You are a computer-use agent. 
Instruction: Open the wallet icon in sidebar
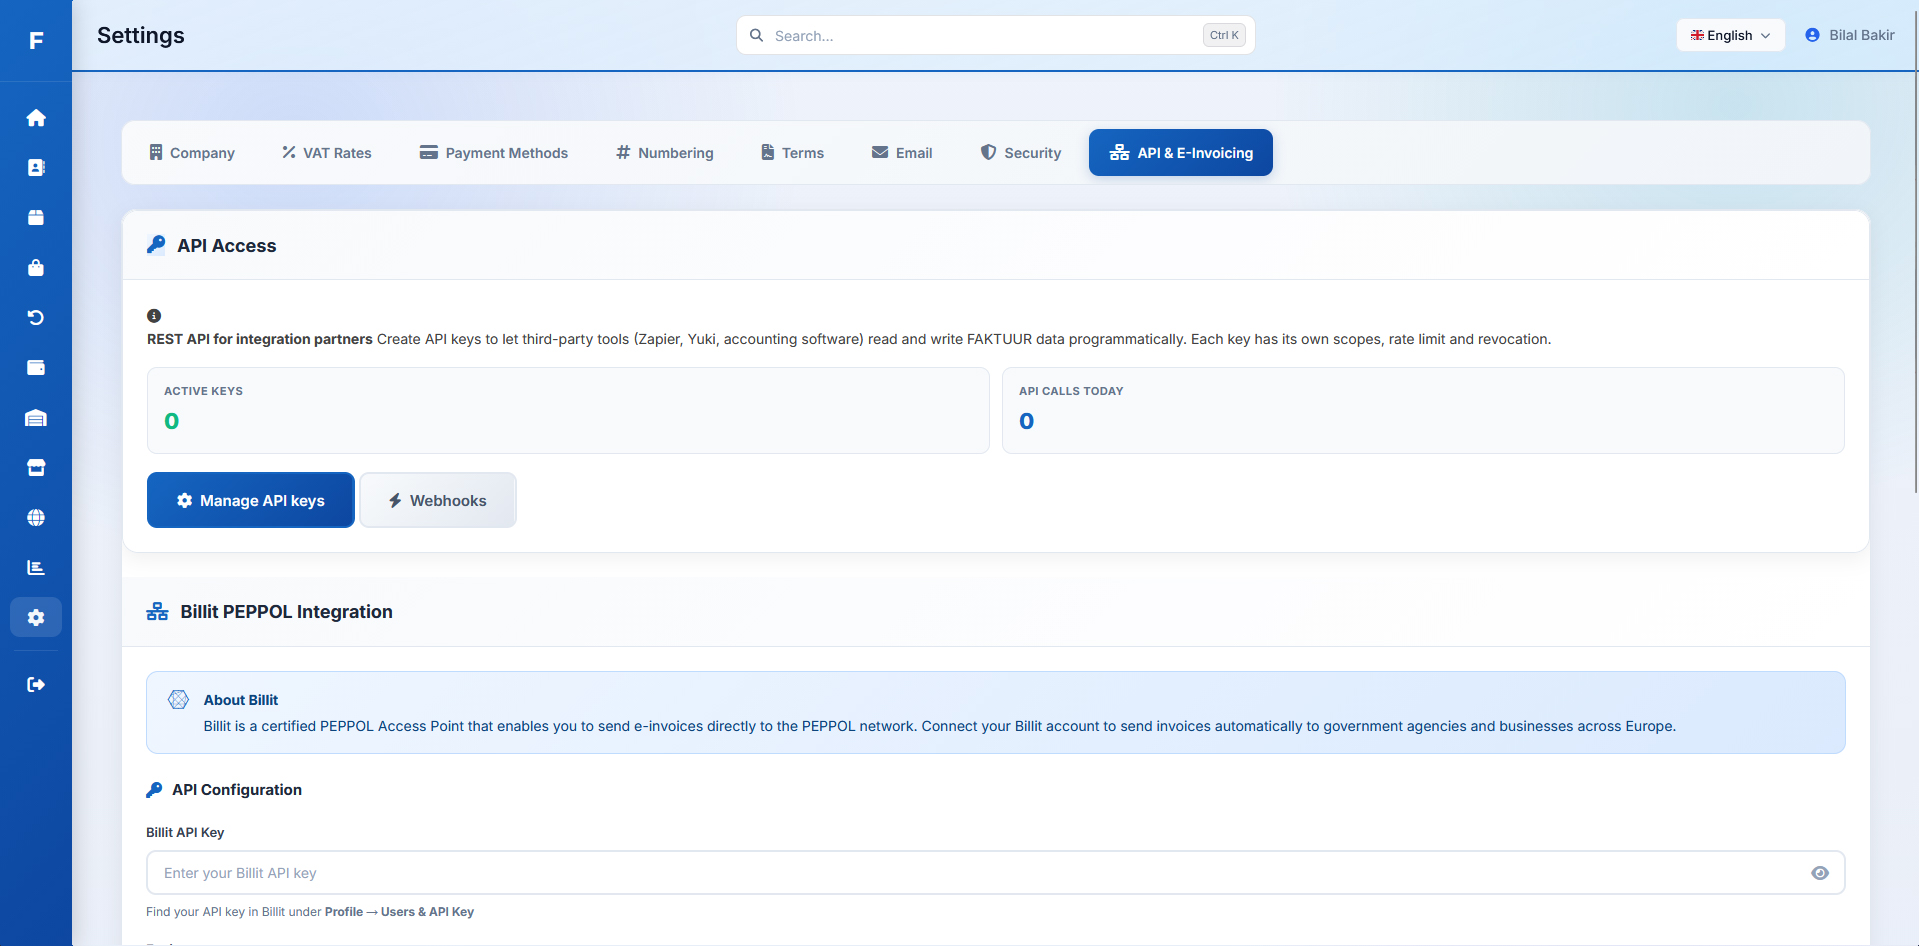[x=36, y=368]
